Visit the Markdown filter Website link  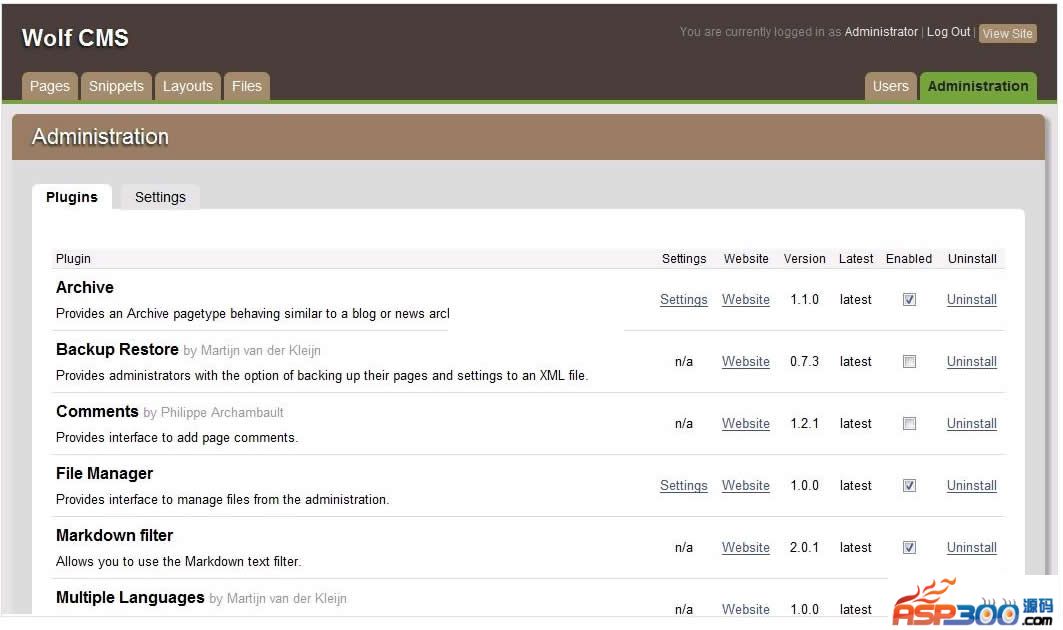(746, 547)
